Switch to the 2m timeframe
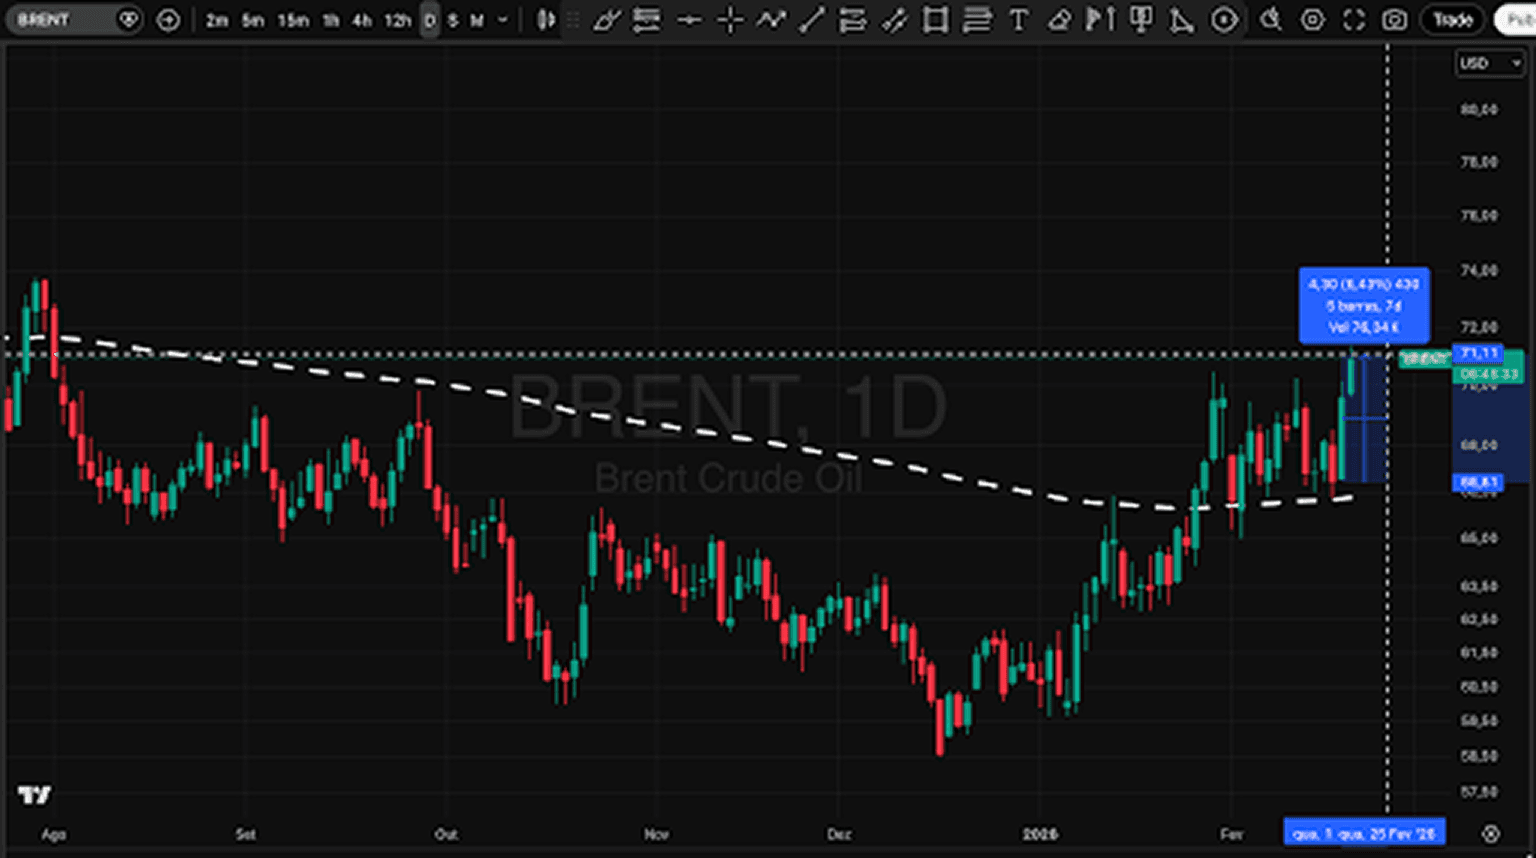1536x858 pixels. pyautogui.click(x=217, y=20)
